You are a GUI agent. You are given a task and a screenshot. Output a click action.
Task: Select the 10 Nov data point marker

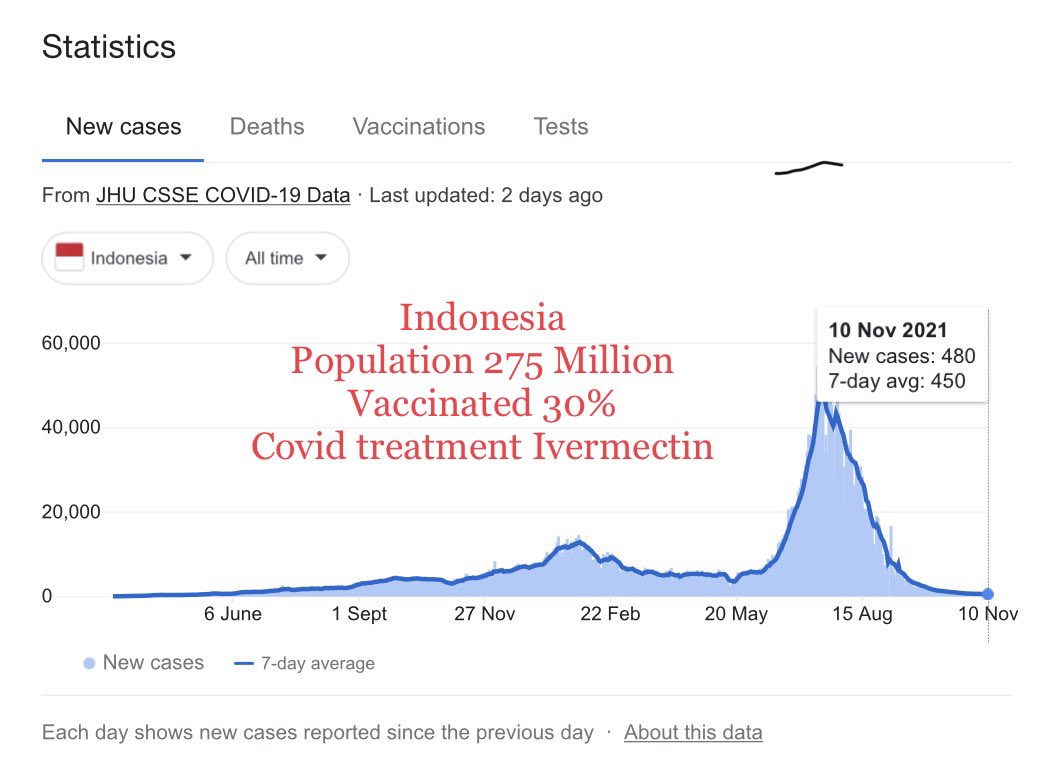[988, 594]
